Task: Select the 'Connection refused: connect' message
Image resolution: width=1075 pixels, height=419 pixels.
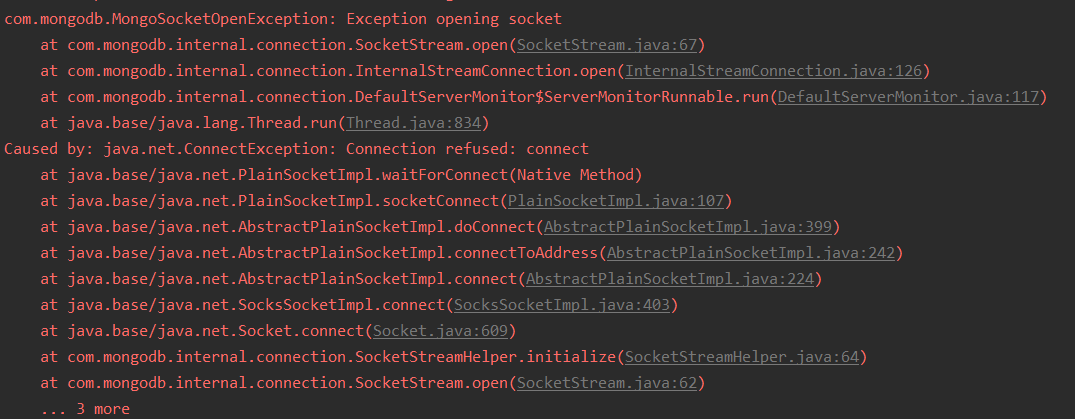Action: pos(468,149)
